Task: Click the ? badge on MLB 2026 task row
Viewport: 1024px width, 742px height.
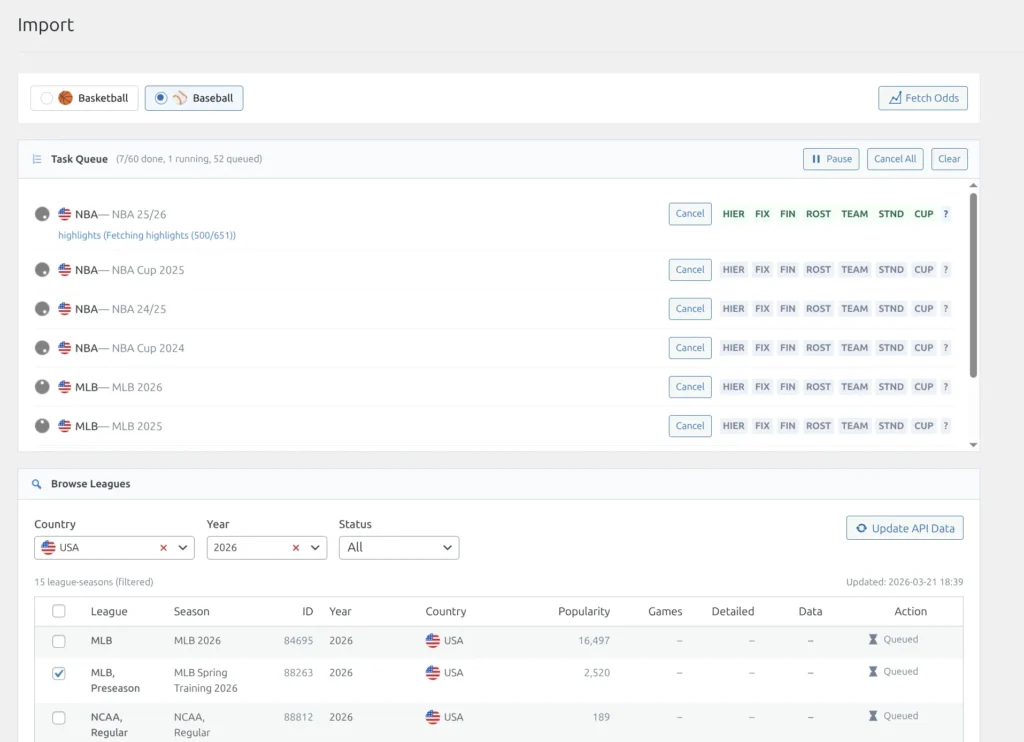Action: [x=945, y=387]
